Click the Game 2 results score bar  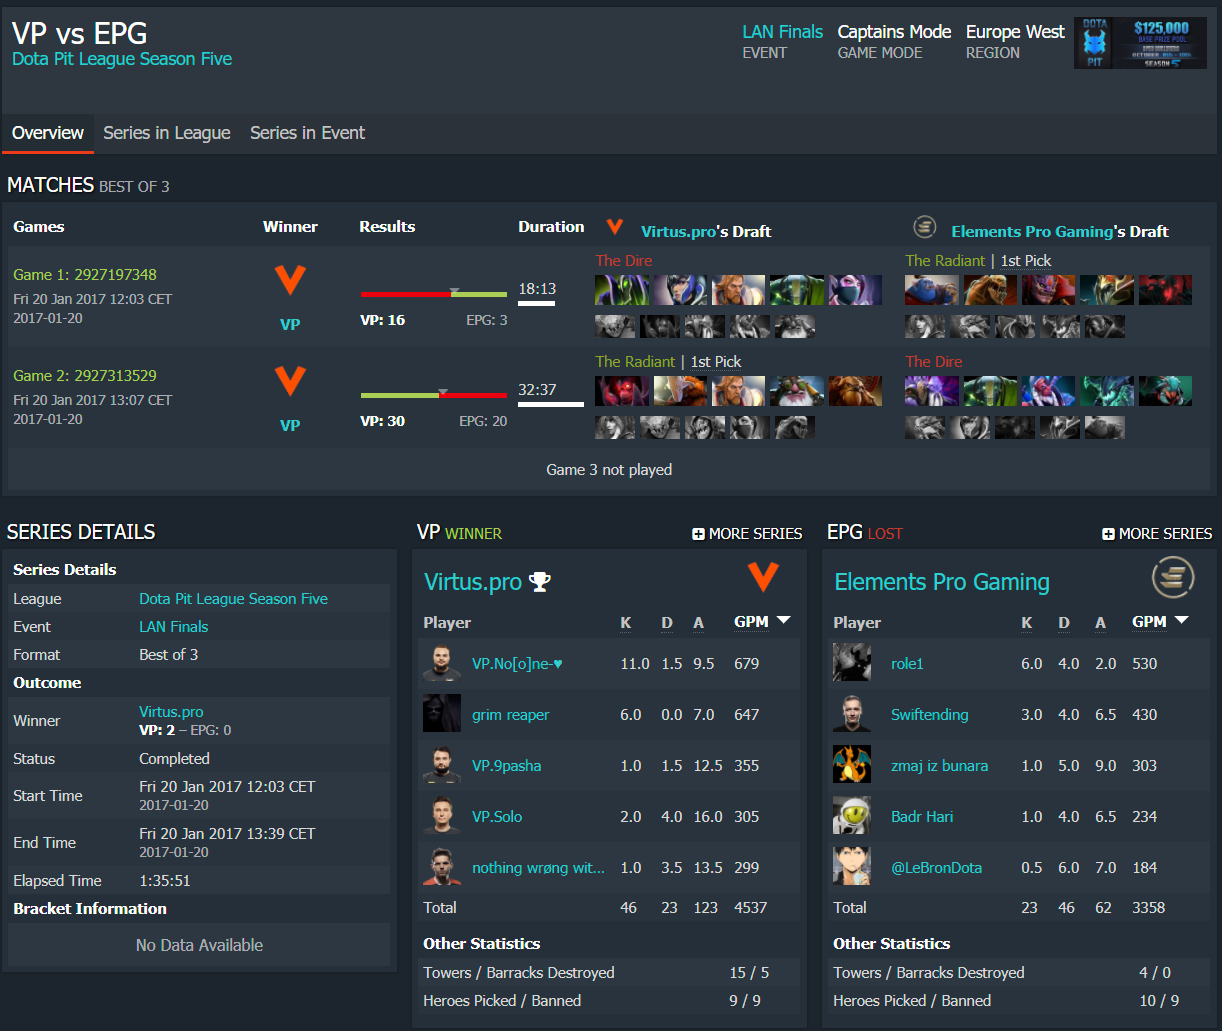(433, 395)
